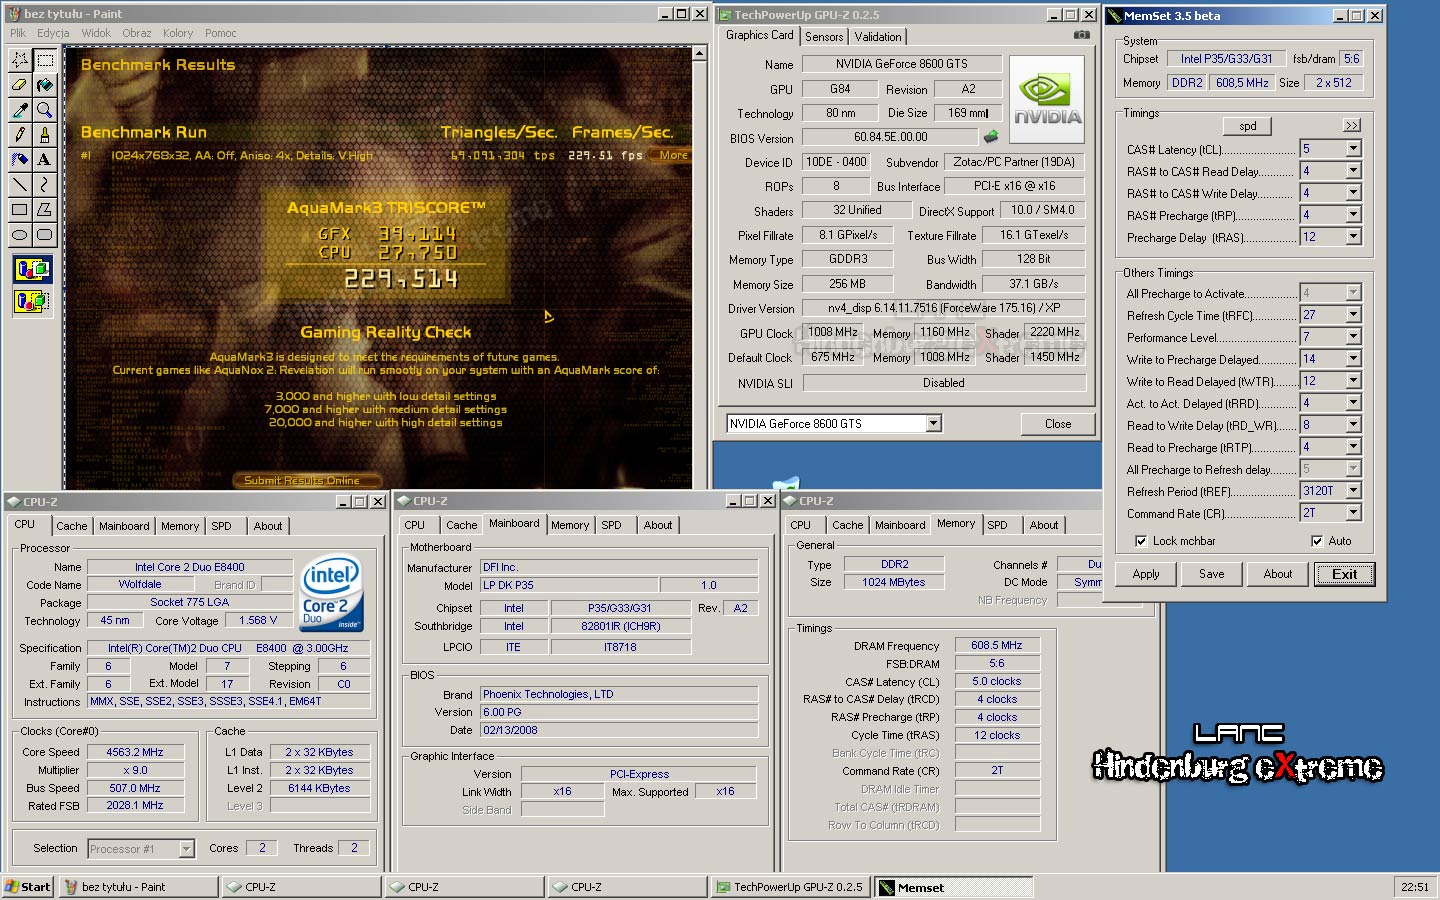This screenshot has height=900, width=1440.
Task: Open the Refresh Cycle Time (tRFC) dropdown
Action: point(1353,315)
